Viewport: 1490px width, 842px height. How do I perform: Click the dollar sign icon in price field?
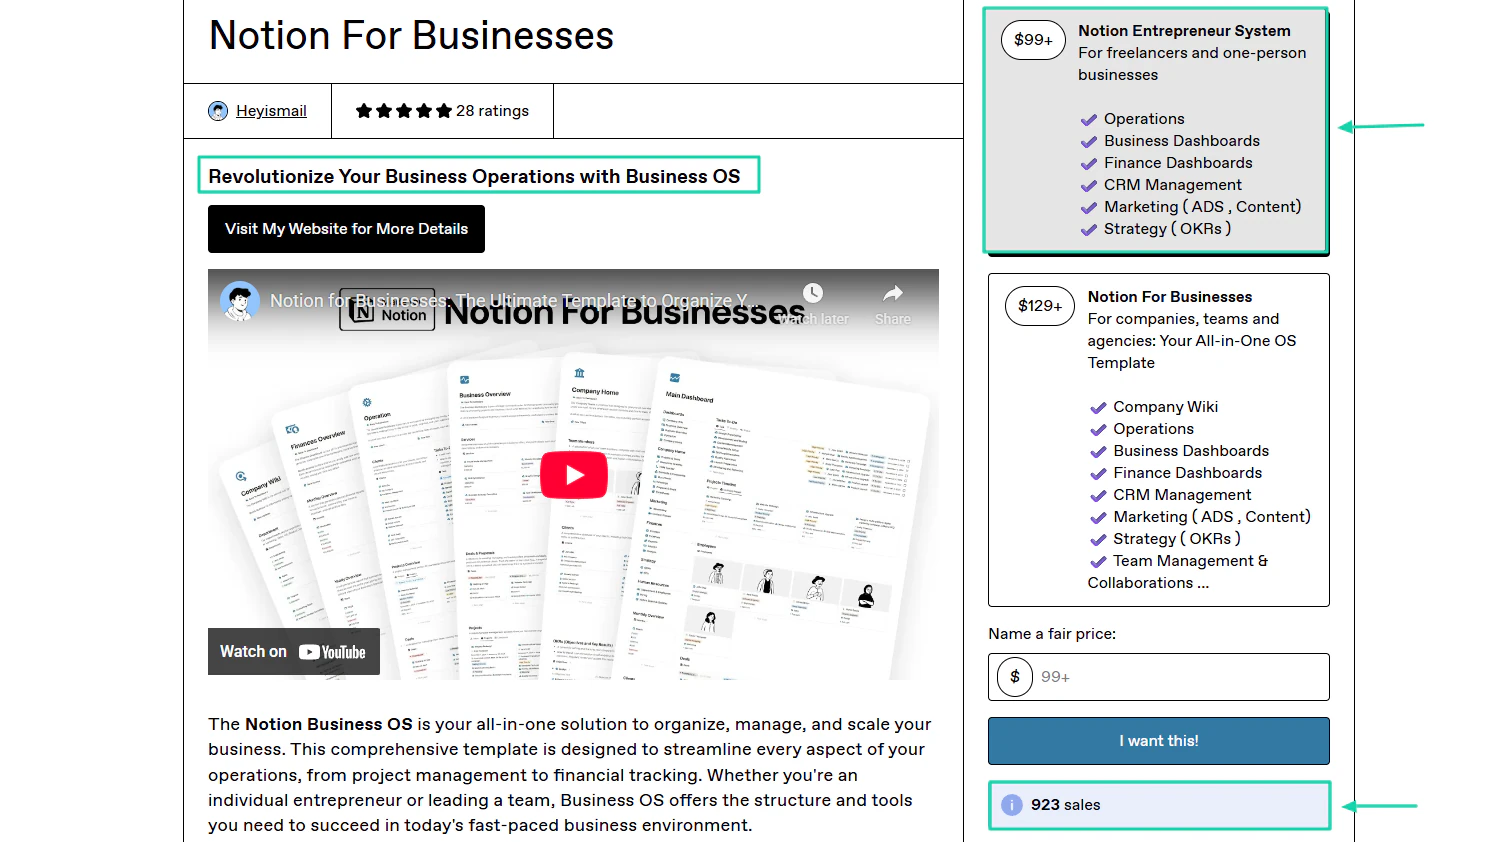tap(1015, 677)
